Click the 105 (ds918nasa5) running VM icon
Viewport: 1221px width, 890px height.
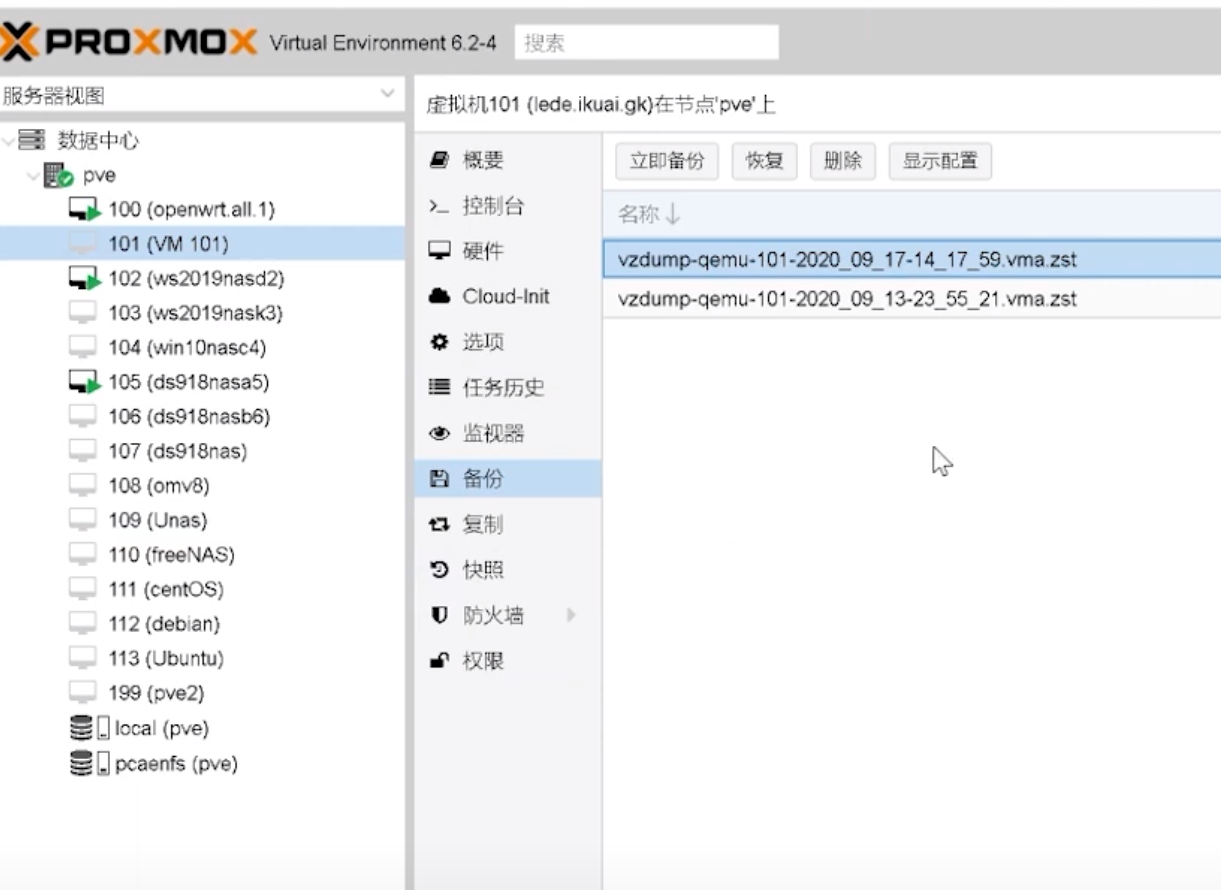point(84,382)
